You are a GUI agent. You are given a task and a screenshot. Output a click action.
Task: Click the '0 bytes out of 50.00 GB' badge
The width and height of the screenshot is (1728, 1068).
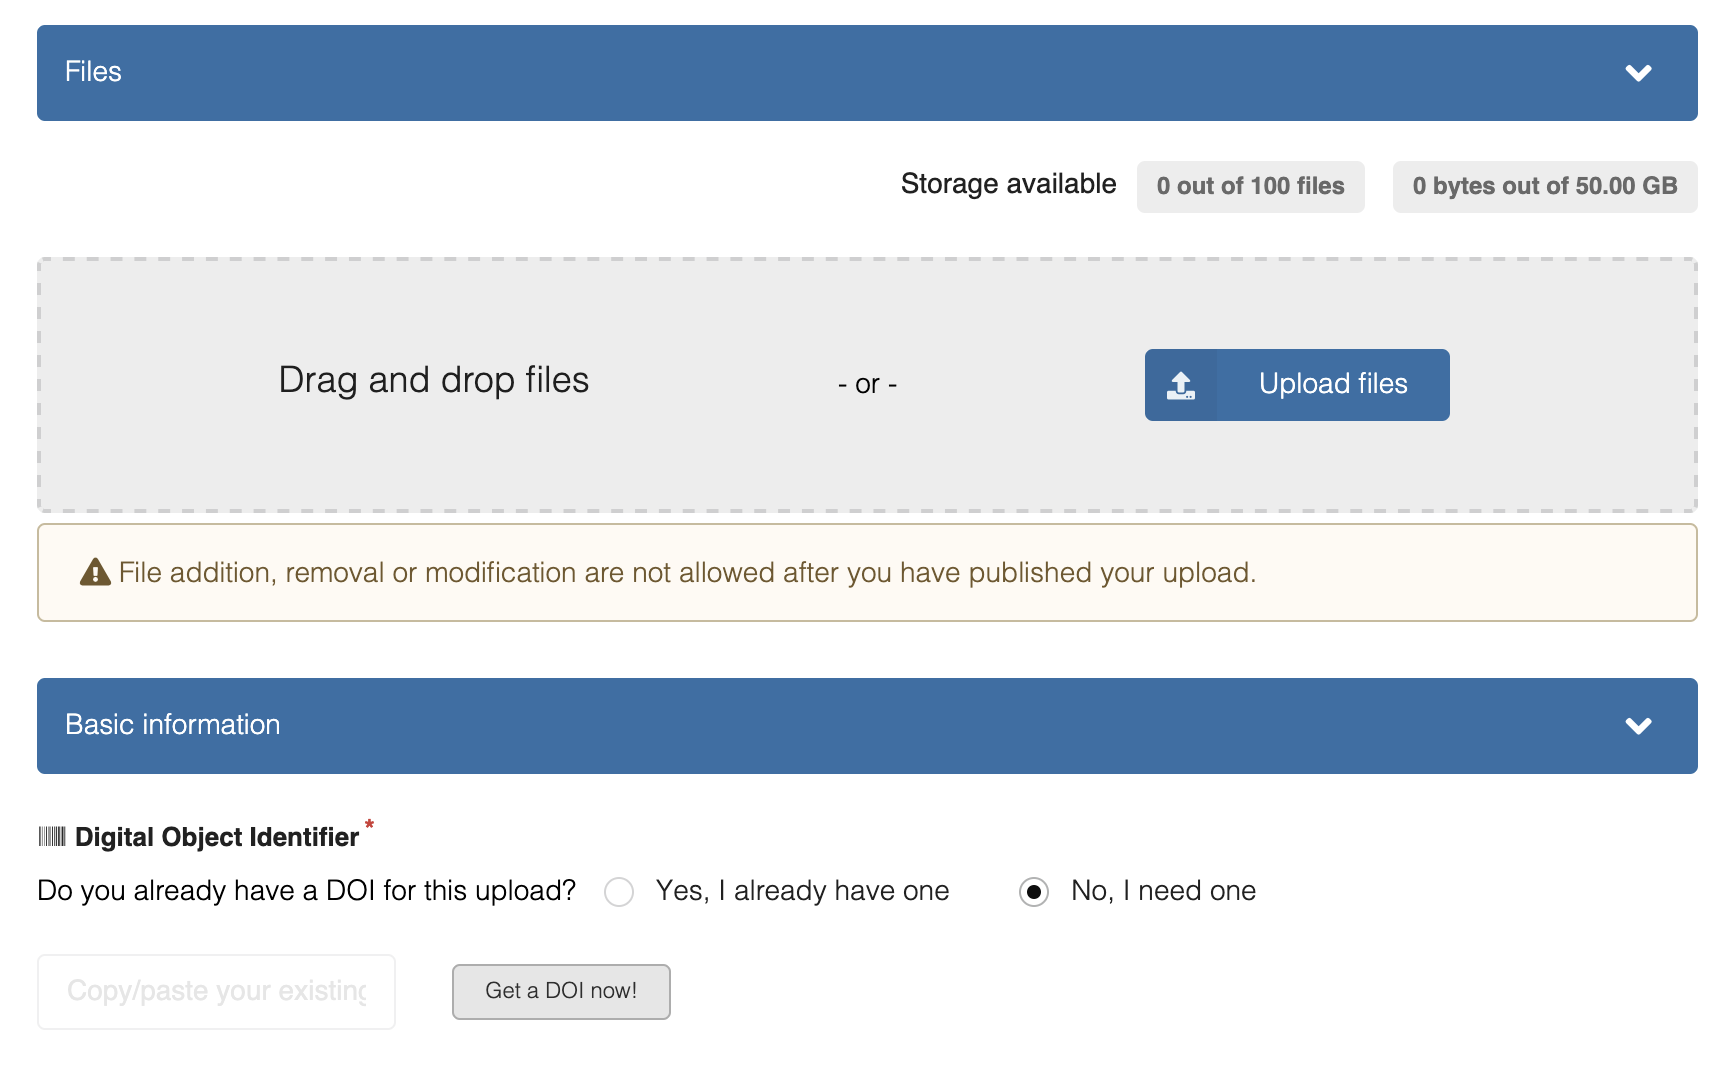[x=1545, y=186]
